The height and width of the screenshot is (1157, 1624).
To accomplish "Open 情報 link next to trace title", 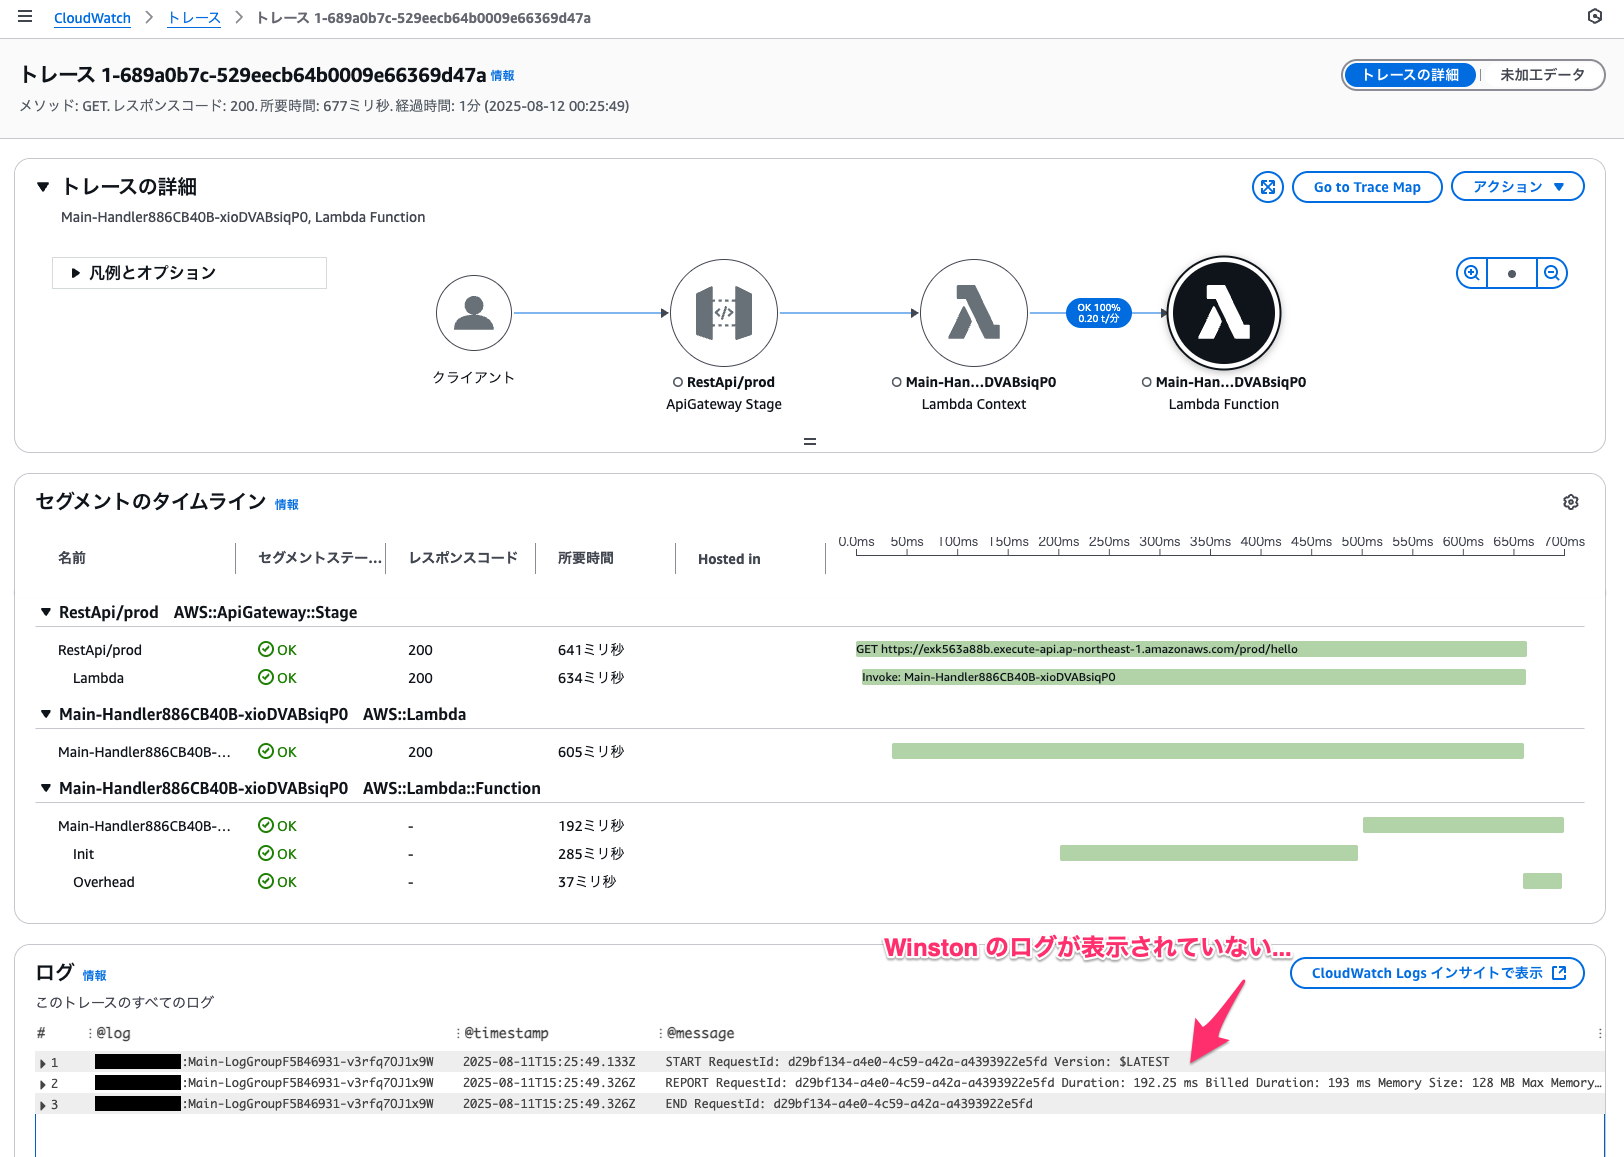I will point(502,76).
